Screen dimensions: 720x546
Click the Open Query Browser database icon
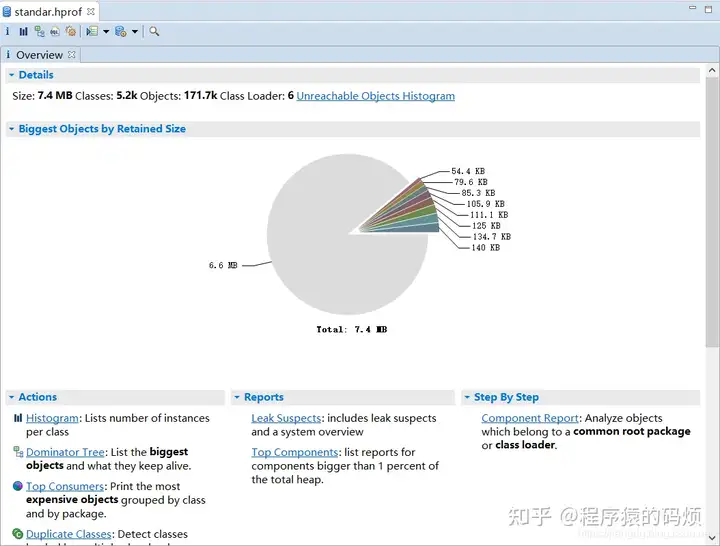121,31
